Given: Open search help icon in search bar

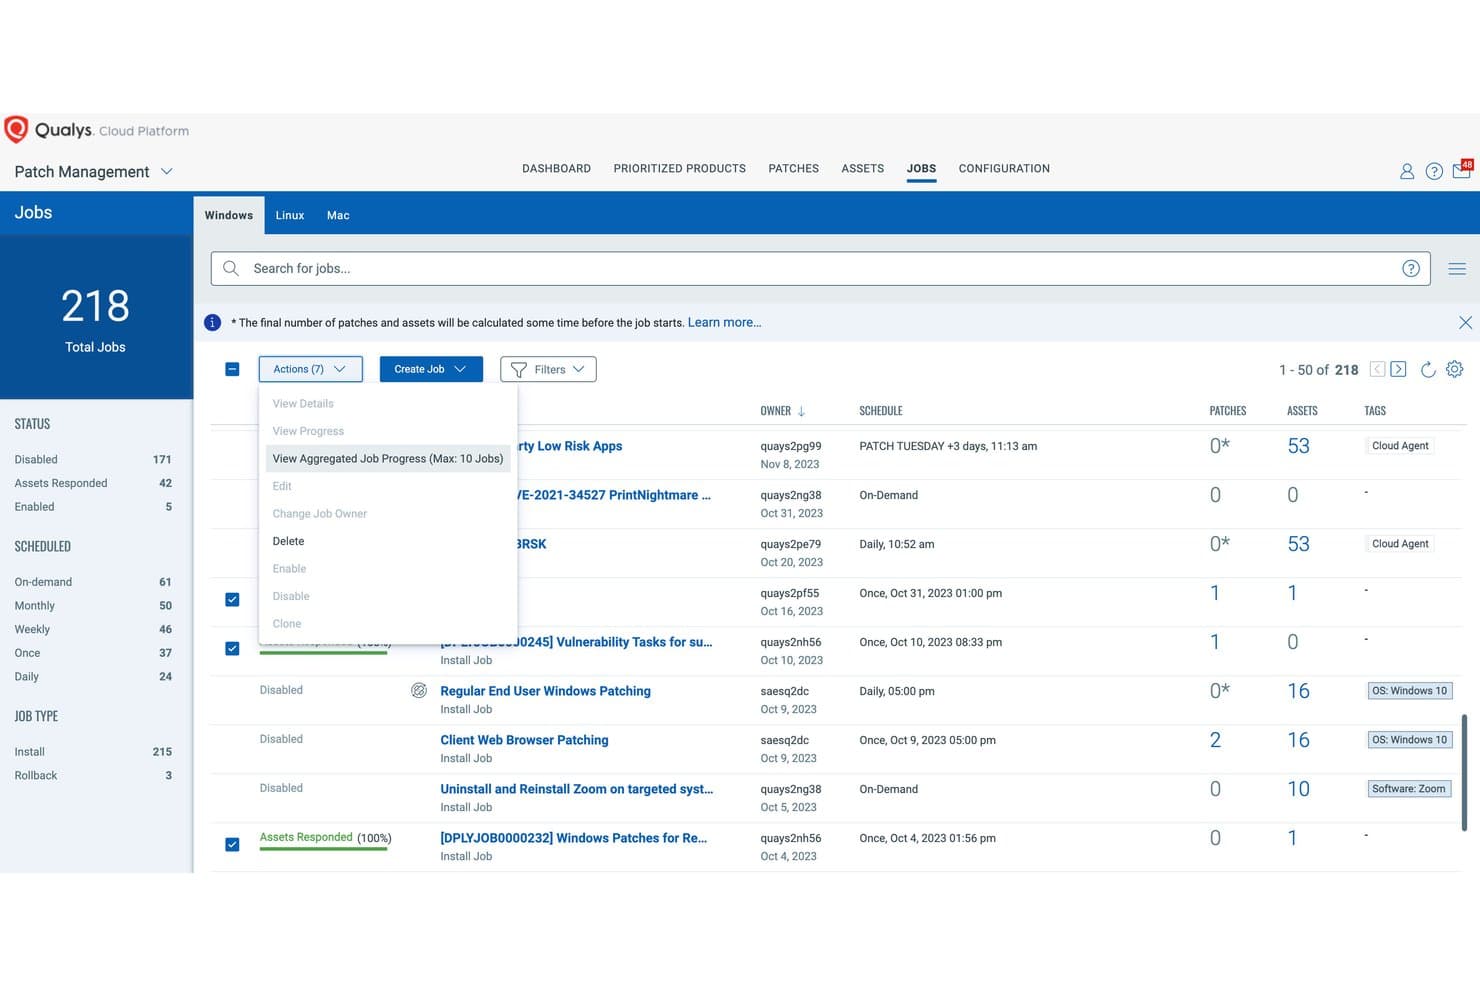Looking at the screenshot, I should [1411, 268].
